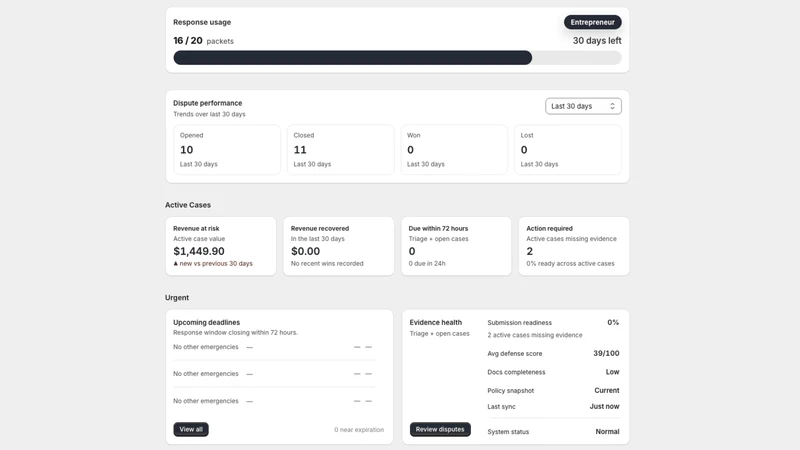Click 'Trends over last 30 days' subtitle
Viewport: 800px width, 450px height.
pyautogui.click(x=209, y=114)
